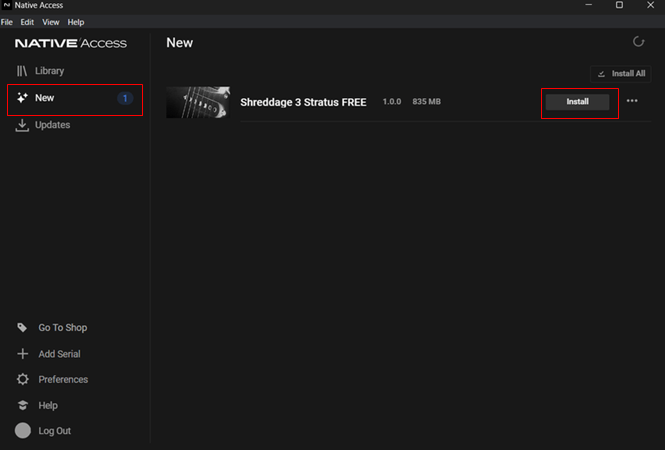Click Add Serial in the sidebar
665x450 pixels.
coord(59,354)
